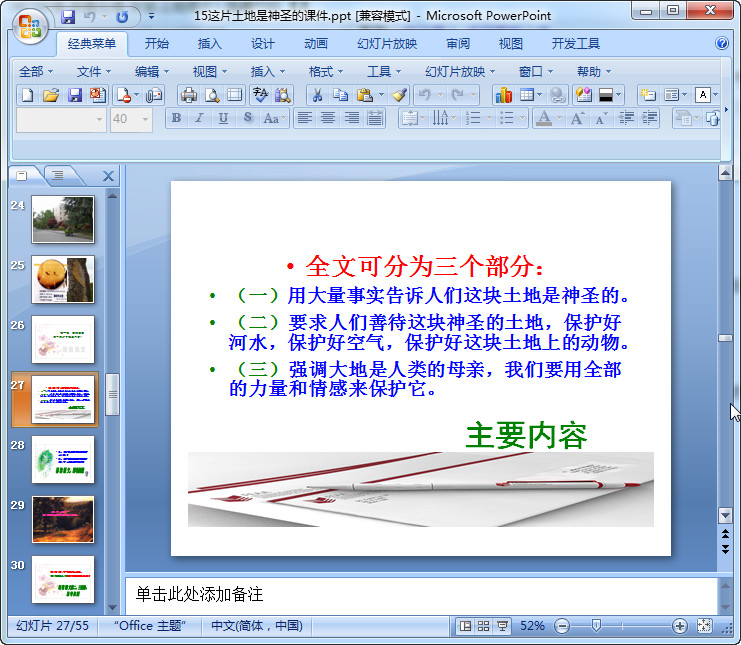
Task: Toggle text Shadow formatting
Action: pos(247,118)
